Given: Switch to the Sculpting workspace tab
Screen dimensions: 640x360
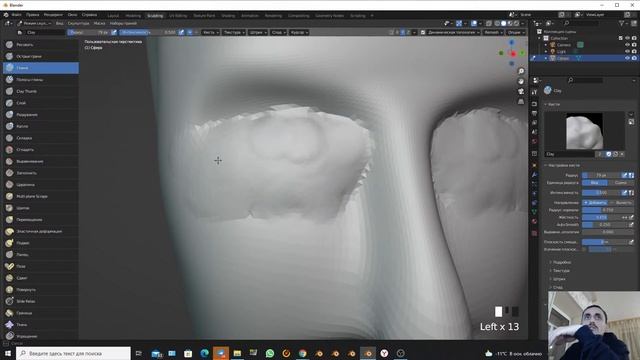Looking at the screenshot, I should click(155, 16).
